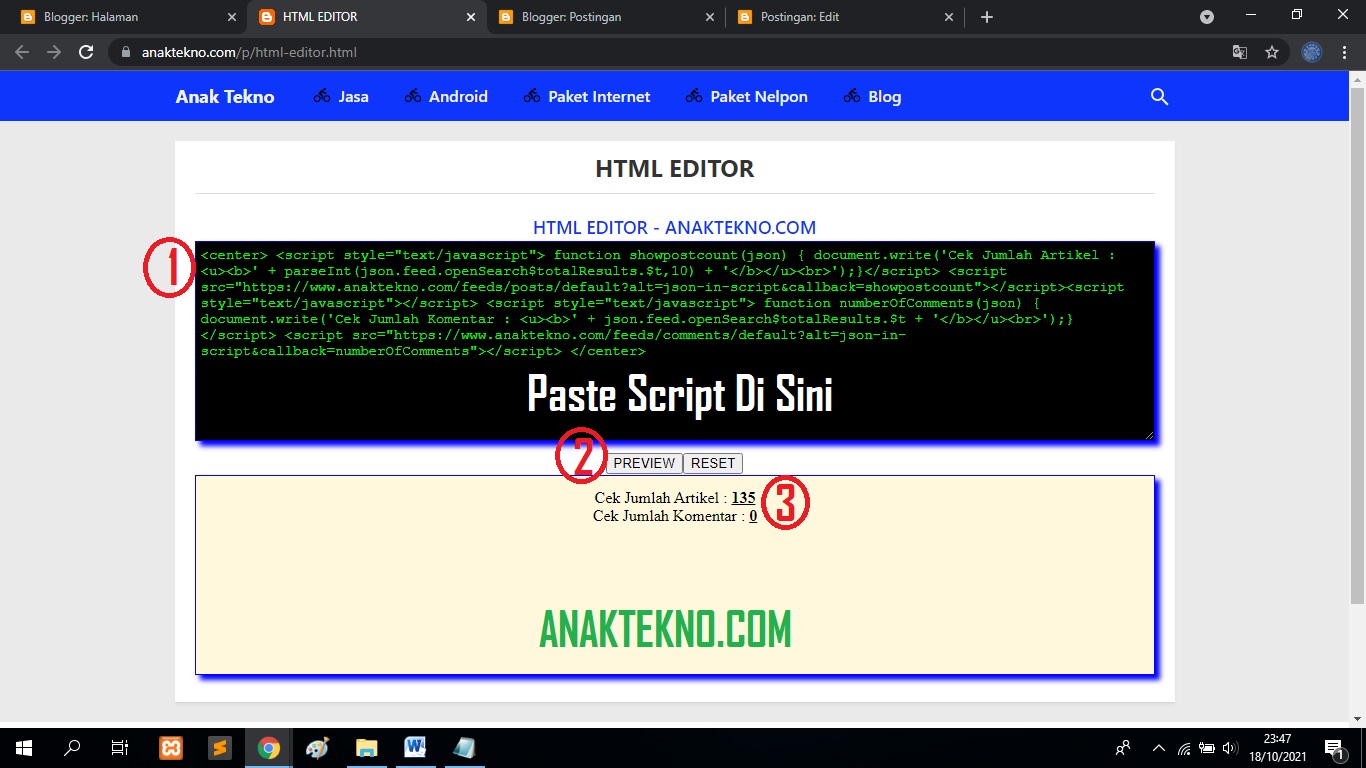Click the bicycle icon beside Blog
1366x768 pixels.
(x=852, y=97)
